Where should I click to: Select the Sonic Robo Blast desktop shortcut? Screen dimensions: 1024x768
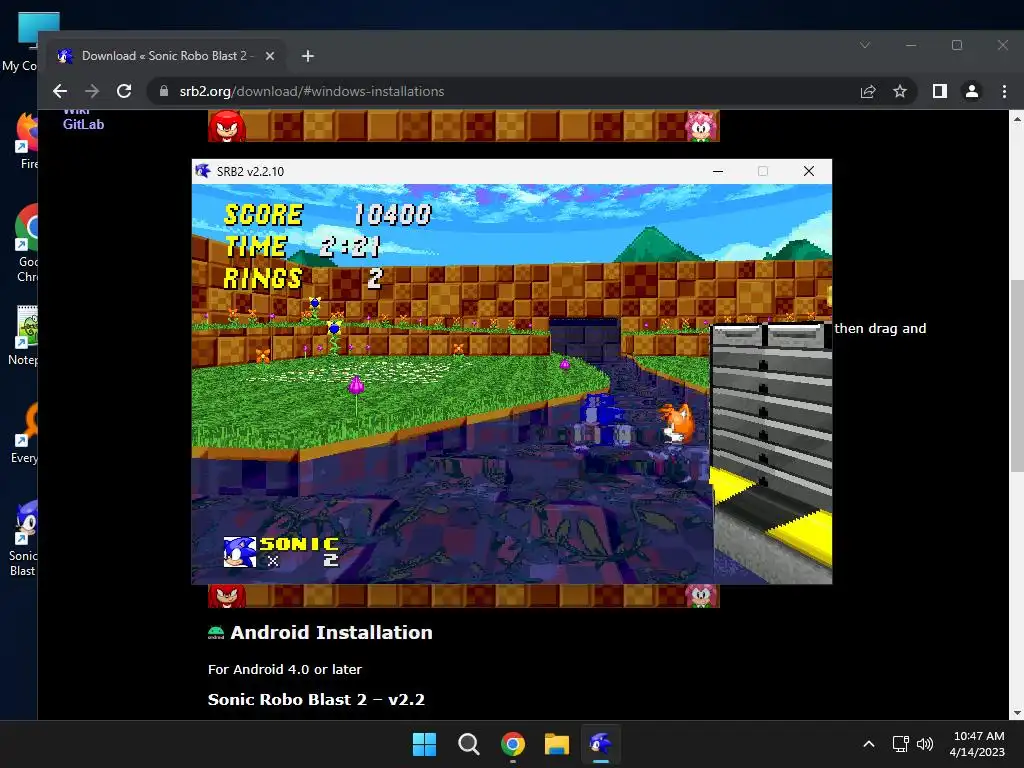coord(24,539)
